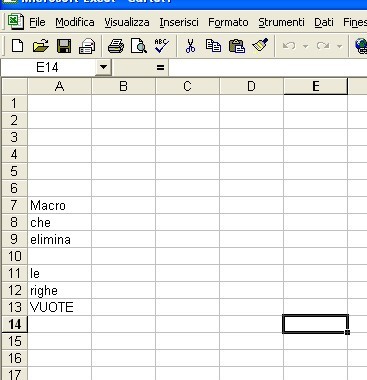Open the Strumenti menu
This screenshot has height=380, width=367.
pyautogui.click(x=281, y=22)
